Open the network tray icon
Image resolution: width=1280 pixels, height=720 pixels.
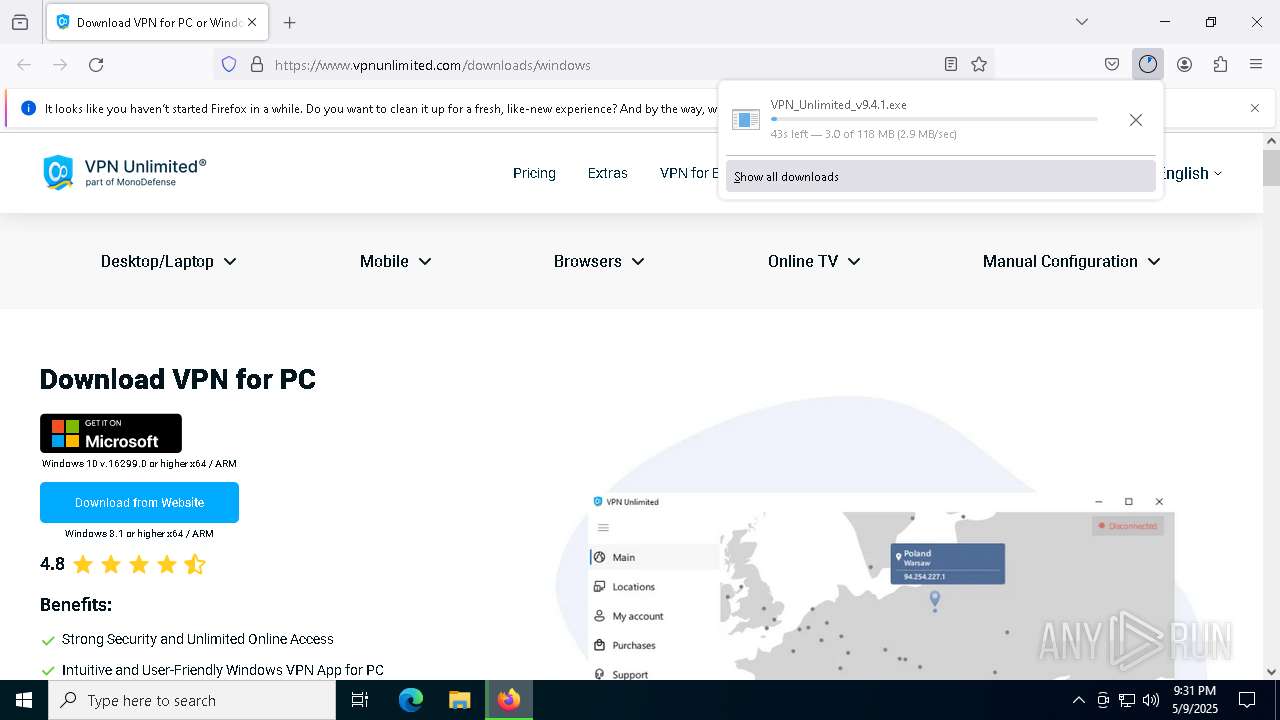coord(1127,700)
